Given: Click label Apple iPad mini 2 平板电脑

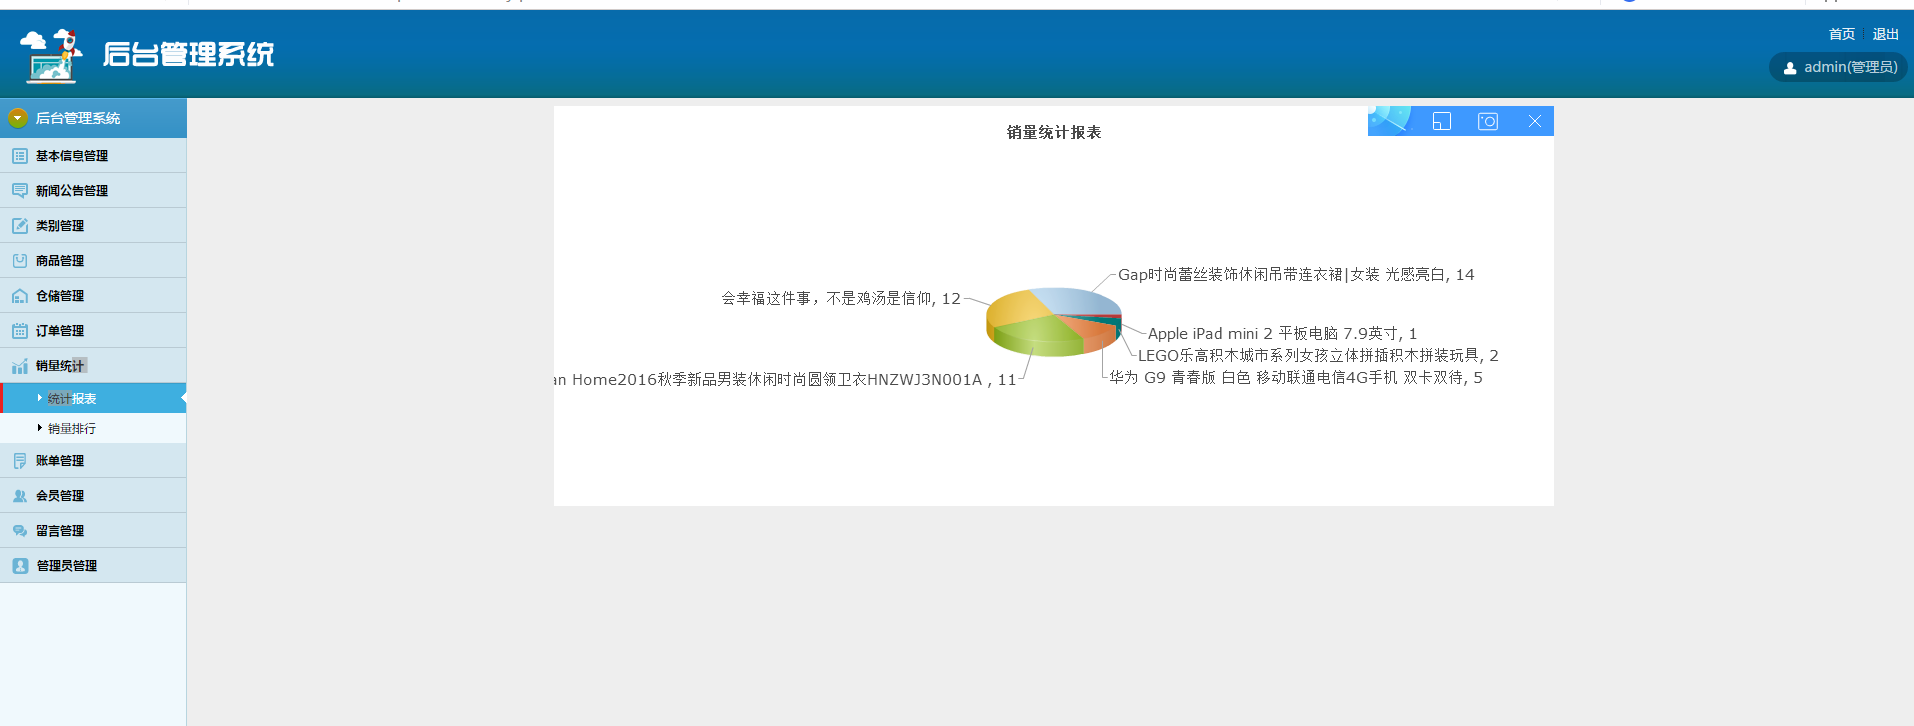Looking at the screenshot, I should tap(1282, 333).
